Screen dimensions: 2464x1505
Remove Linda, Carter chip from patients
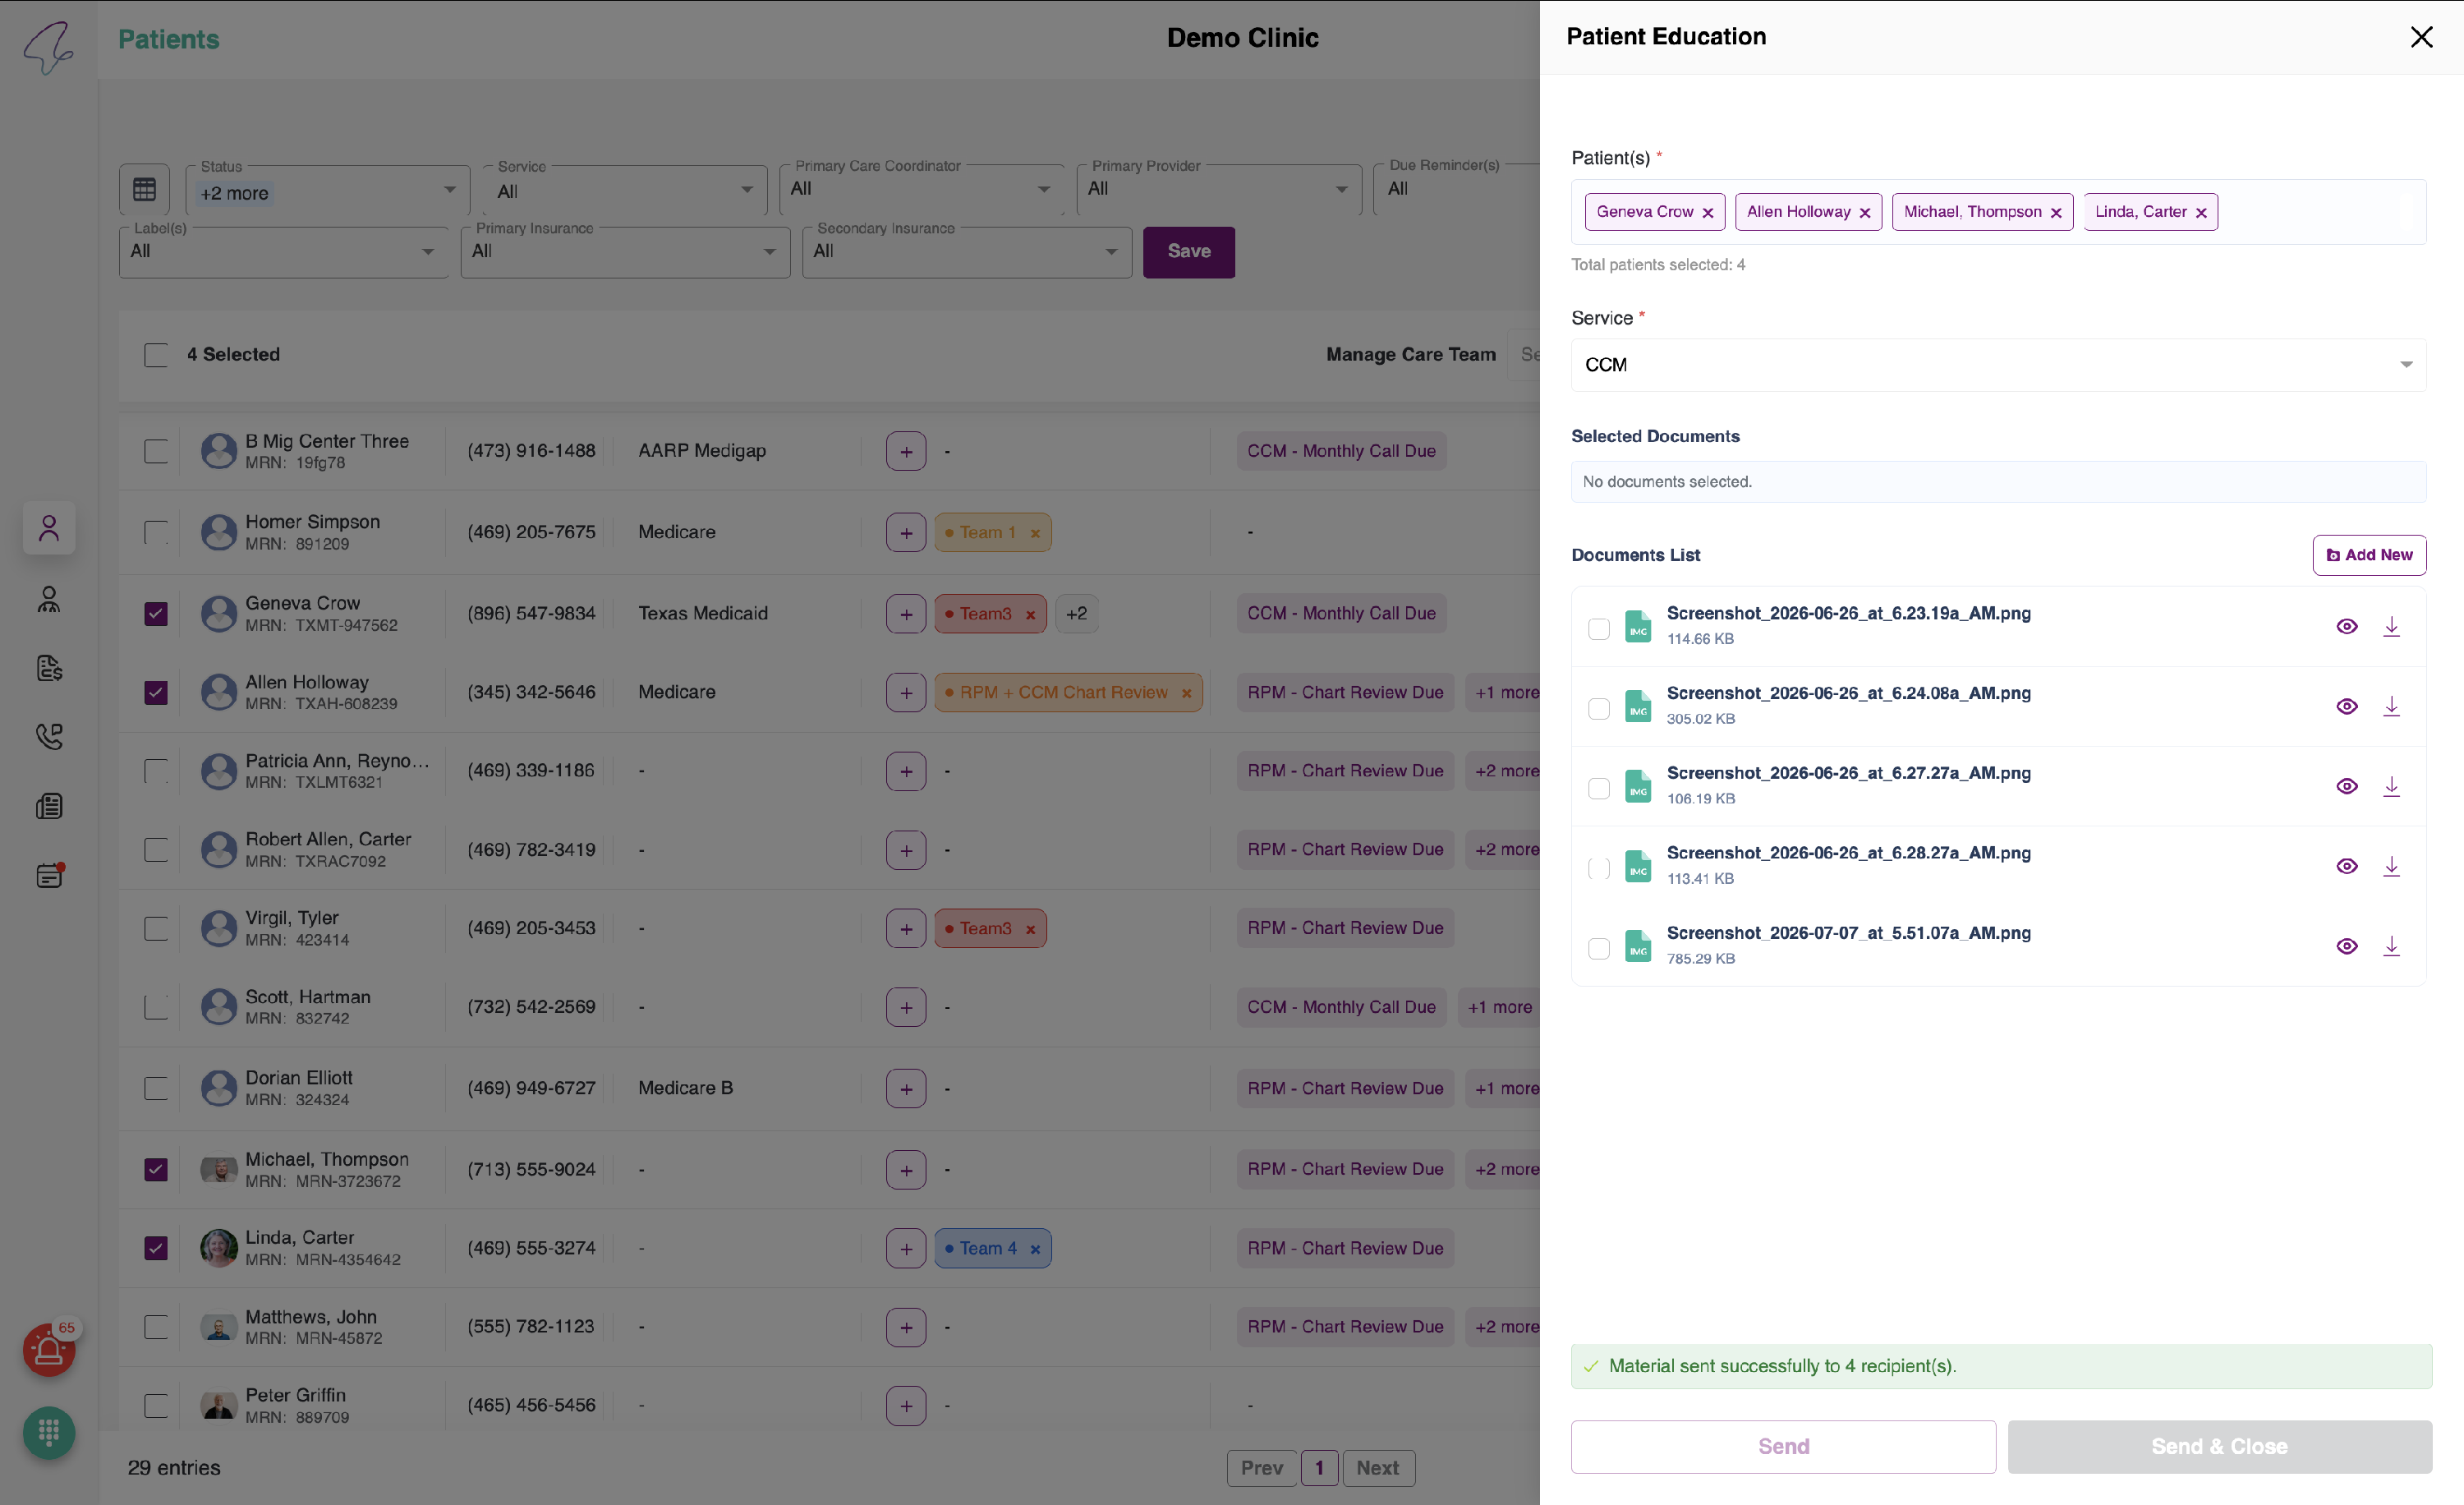2200,213
